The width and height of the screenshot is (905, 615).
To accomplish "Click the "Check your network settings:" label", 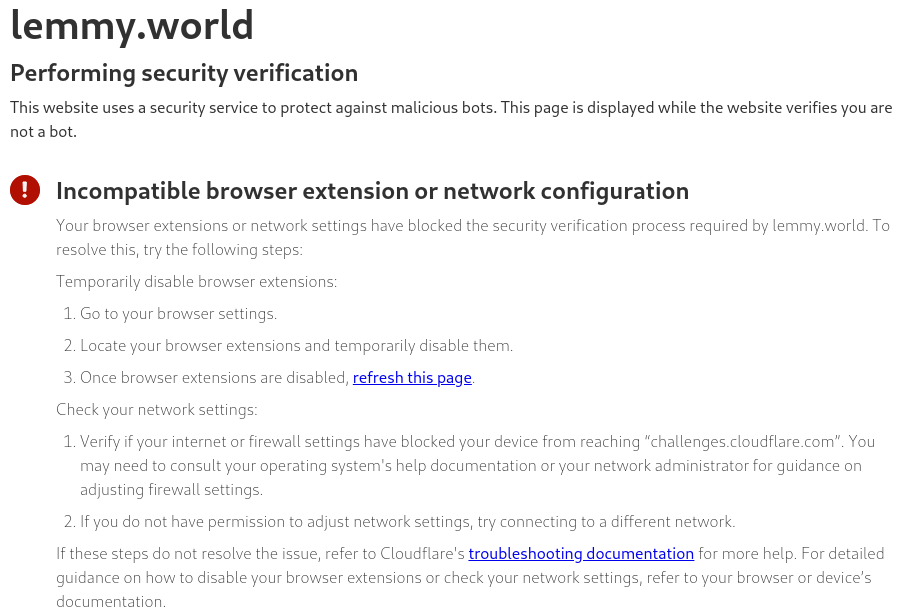I will pyautogui.click(x=156, y=410).
